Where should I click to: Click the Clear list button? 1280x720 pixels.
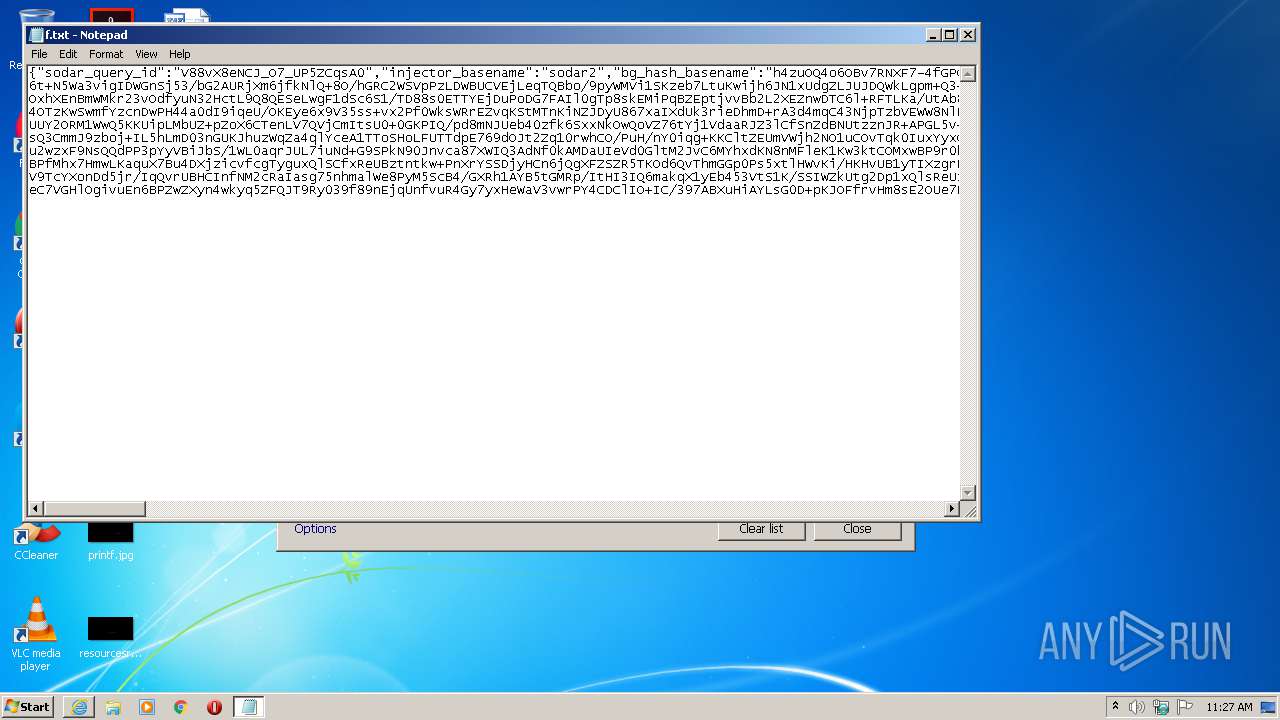761,529
